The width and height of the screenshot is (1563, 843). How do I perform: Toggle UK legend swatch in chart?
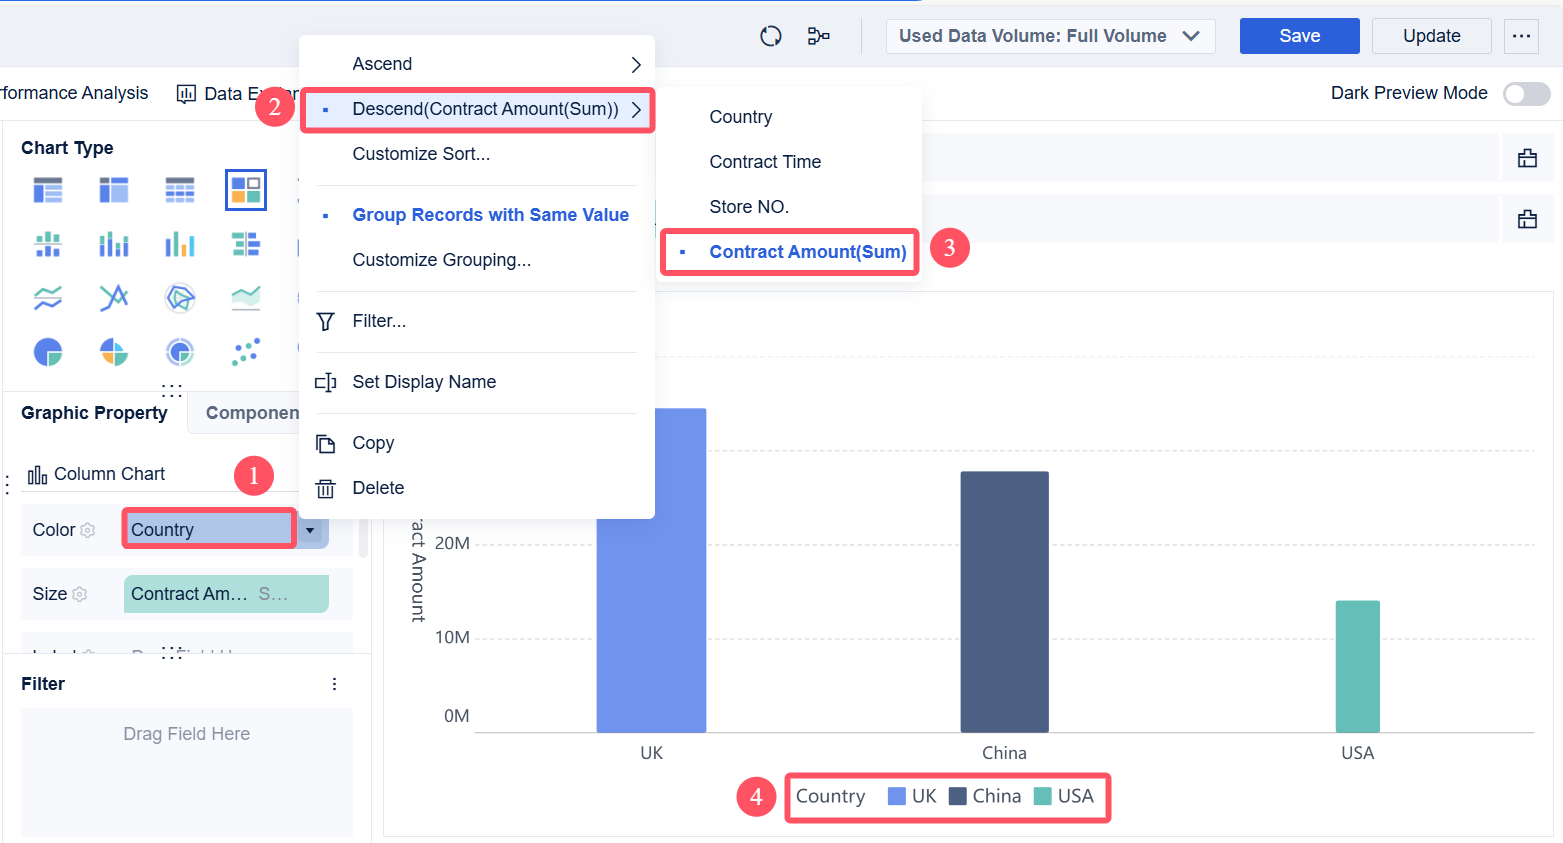897,796
